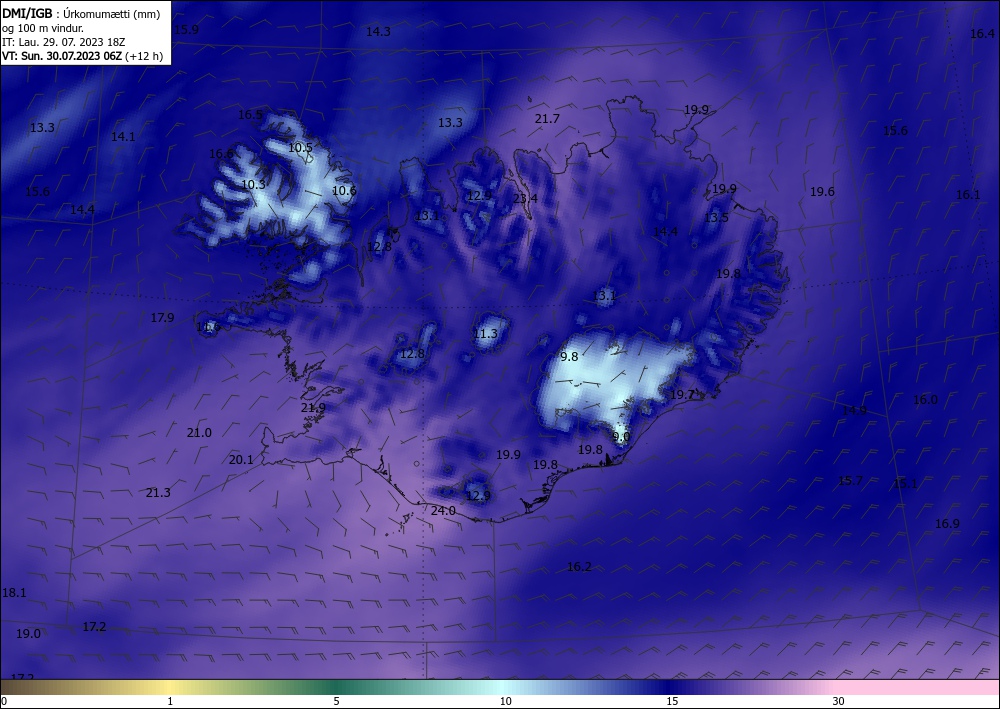The height and width of the screenshot is (709, 1000).
Task: Click the 13.5 value in east Iceland
Action: (716, 217)
